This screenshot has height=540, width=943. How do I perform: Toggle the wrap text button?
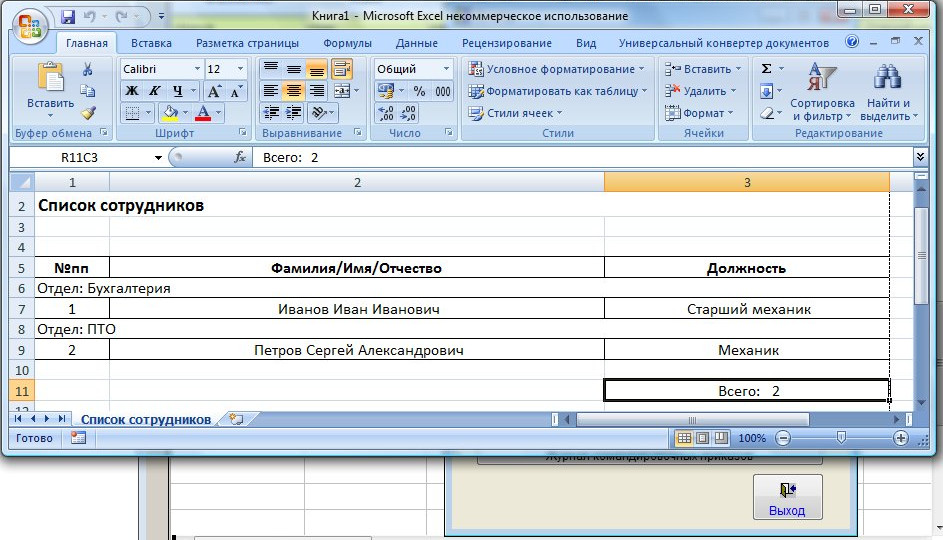point(342,69)
